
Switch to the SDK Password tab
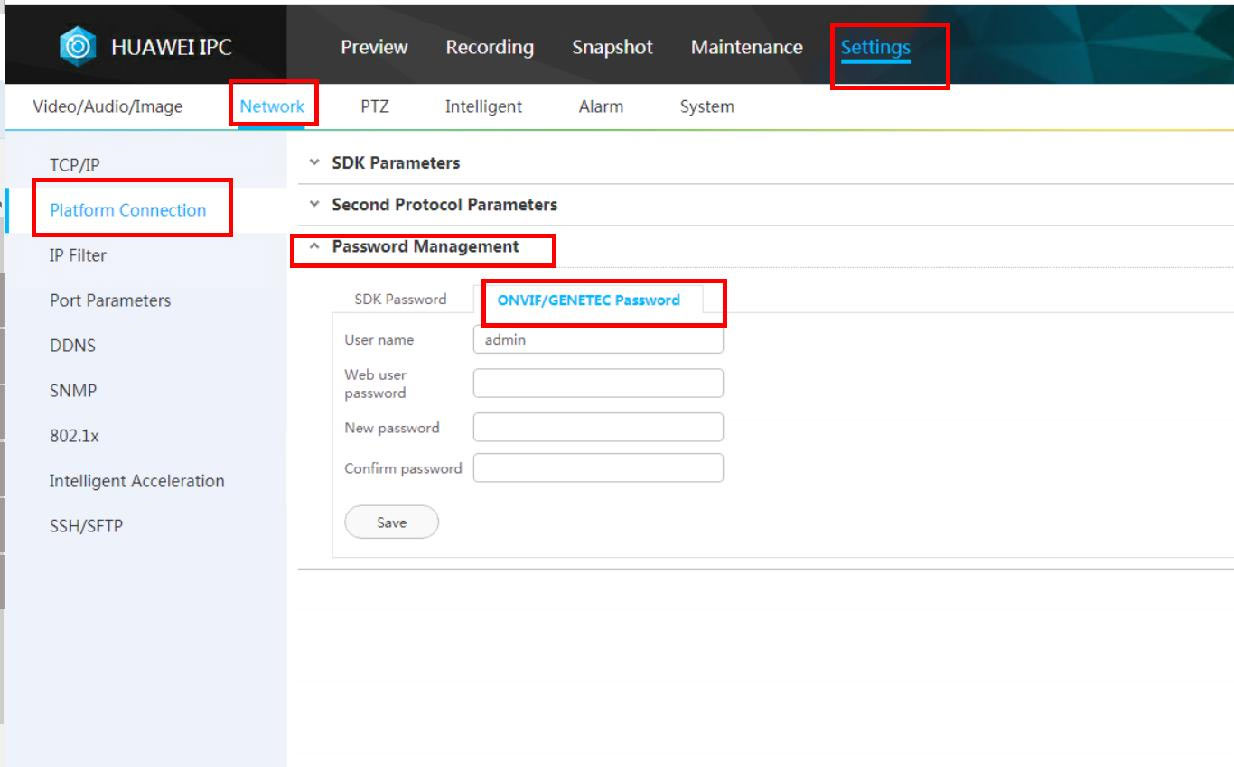coord(400,299)
